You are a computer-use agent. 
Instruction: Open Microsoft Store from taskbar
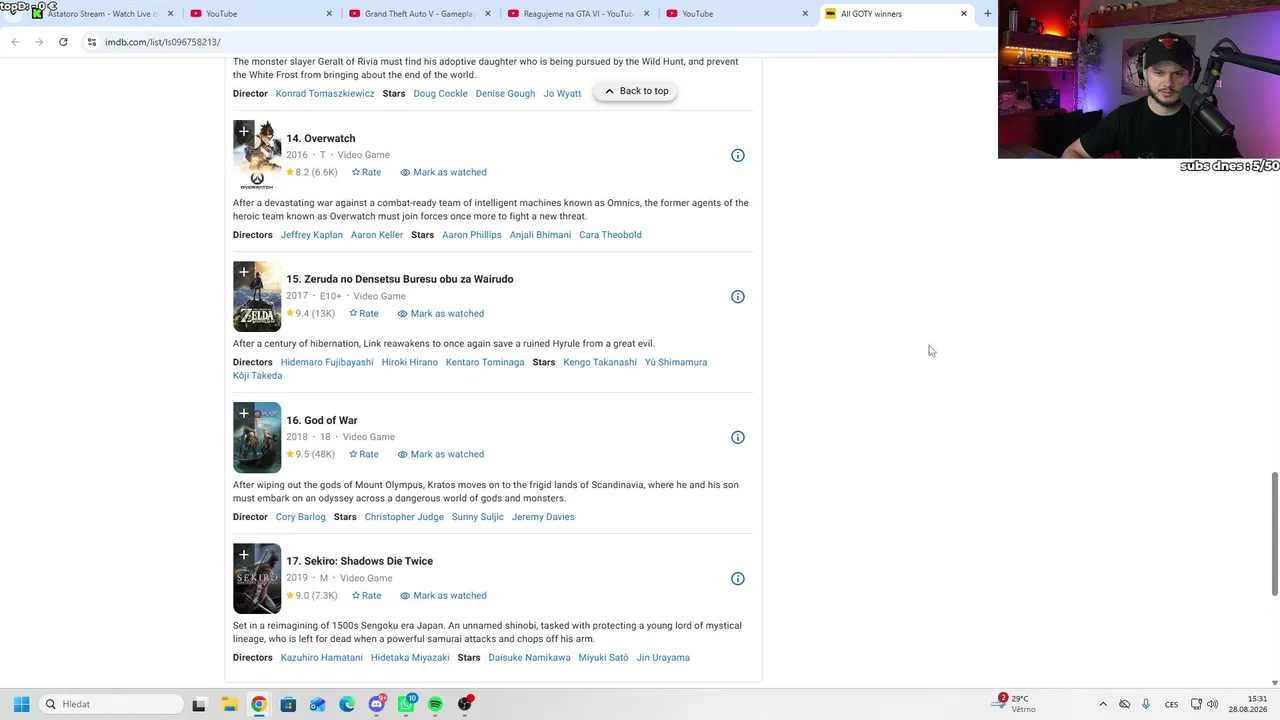point(288,704)
